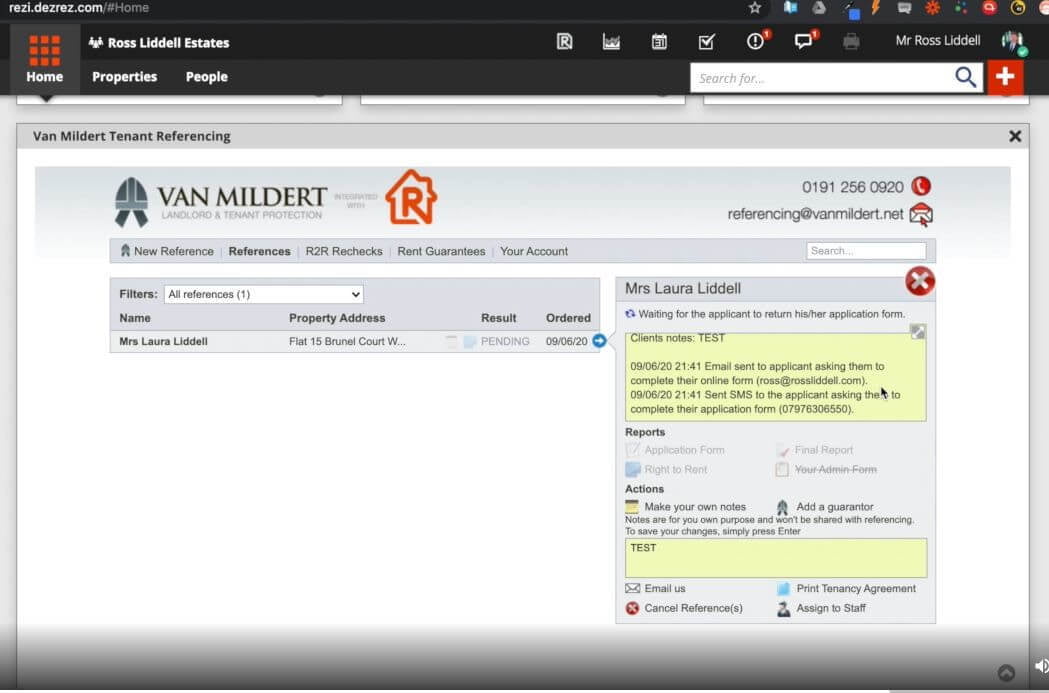
Task: Click Print Tenancy Agreement link
Action: pyautogui.click(x=856, y=589)
